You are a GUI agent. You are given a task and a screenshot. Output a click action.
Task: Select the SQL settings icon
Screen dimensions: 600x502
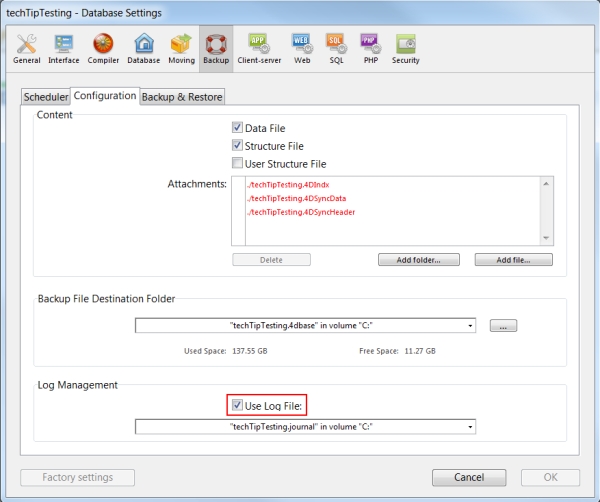335,48
